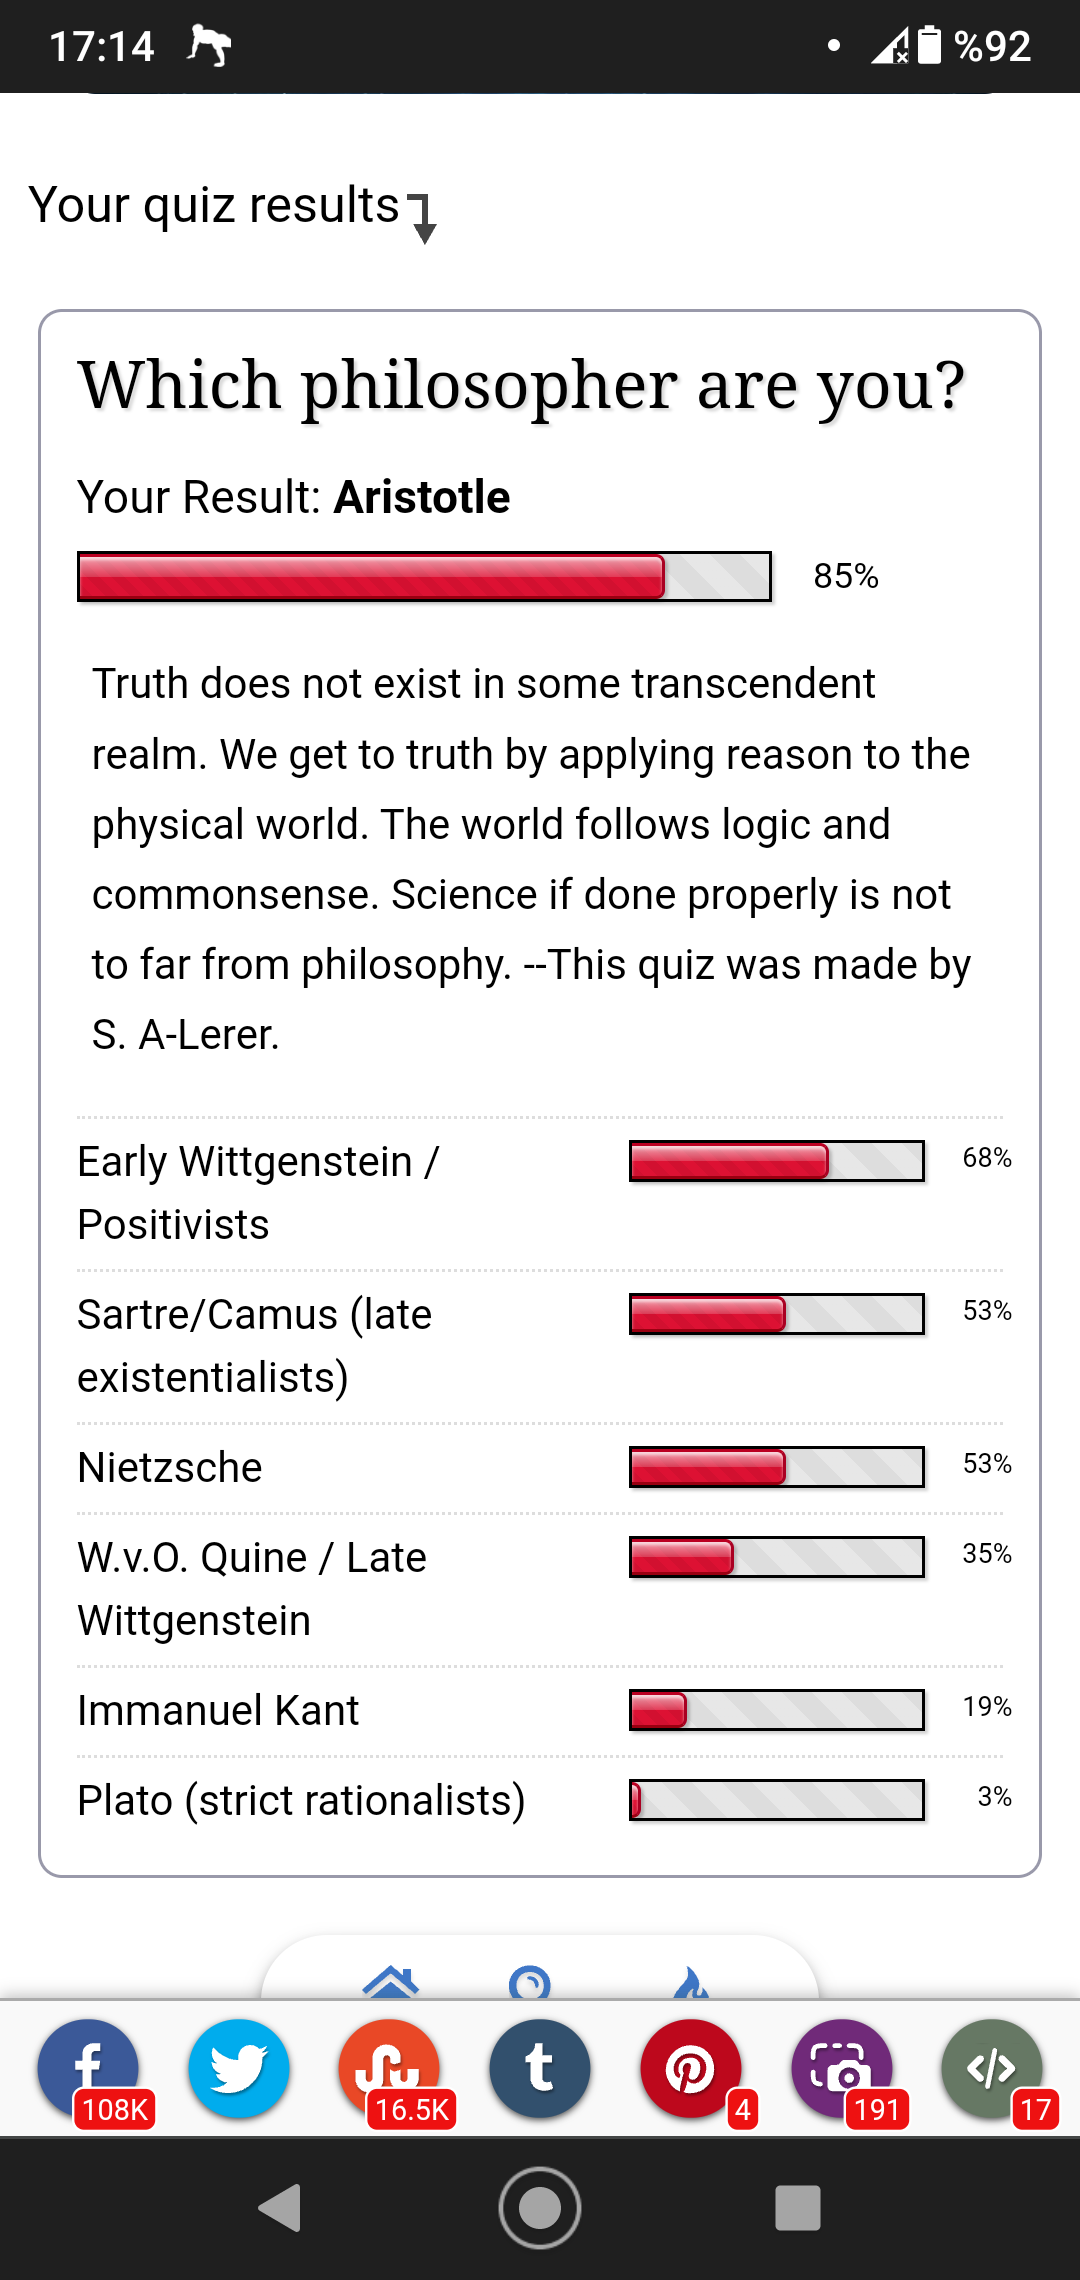The image size is (1080, 2280).
Task: Tap the circular refresh icon
Action: [530, 1983]
